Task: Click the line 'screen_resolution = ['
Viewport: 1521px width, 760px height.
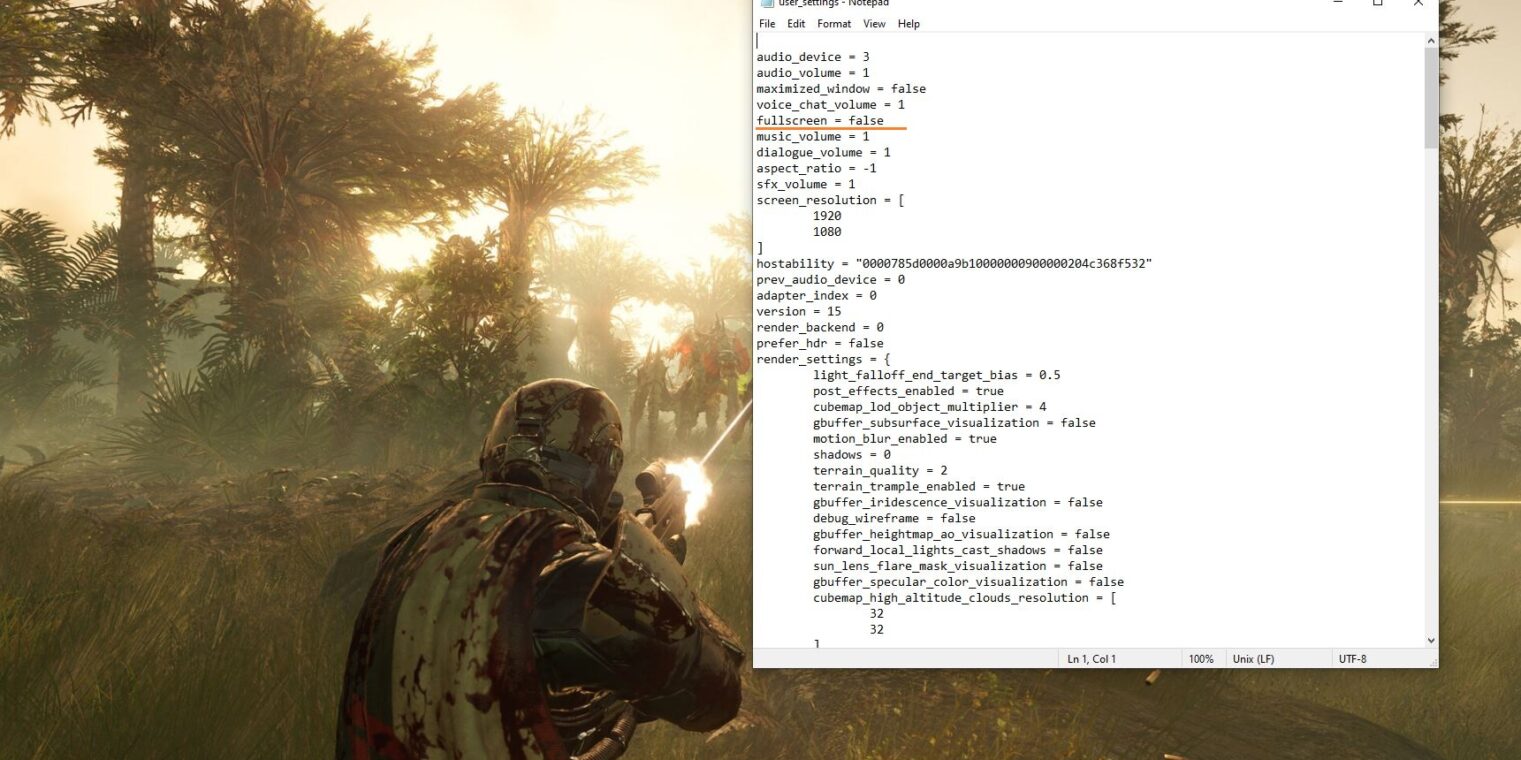Action: point(830,201)
